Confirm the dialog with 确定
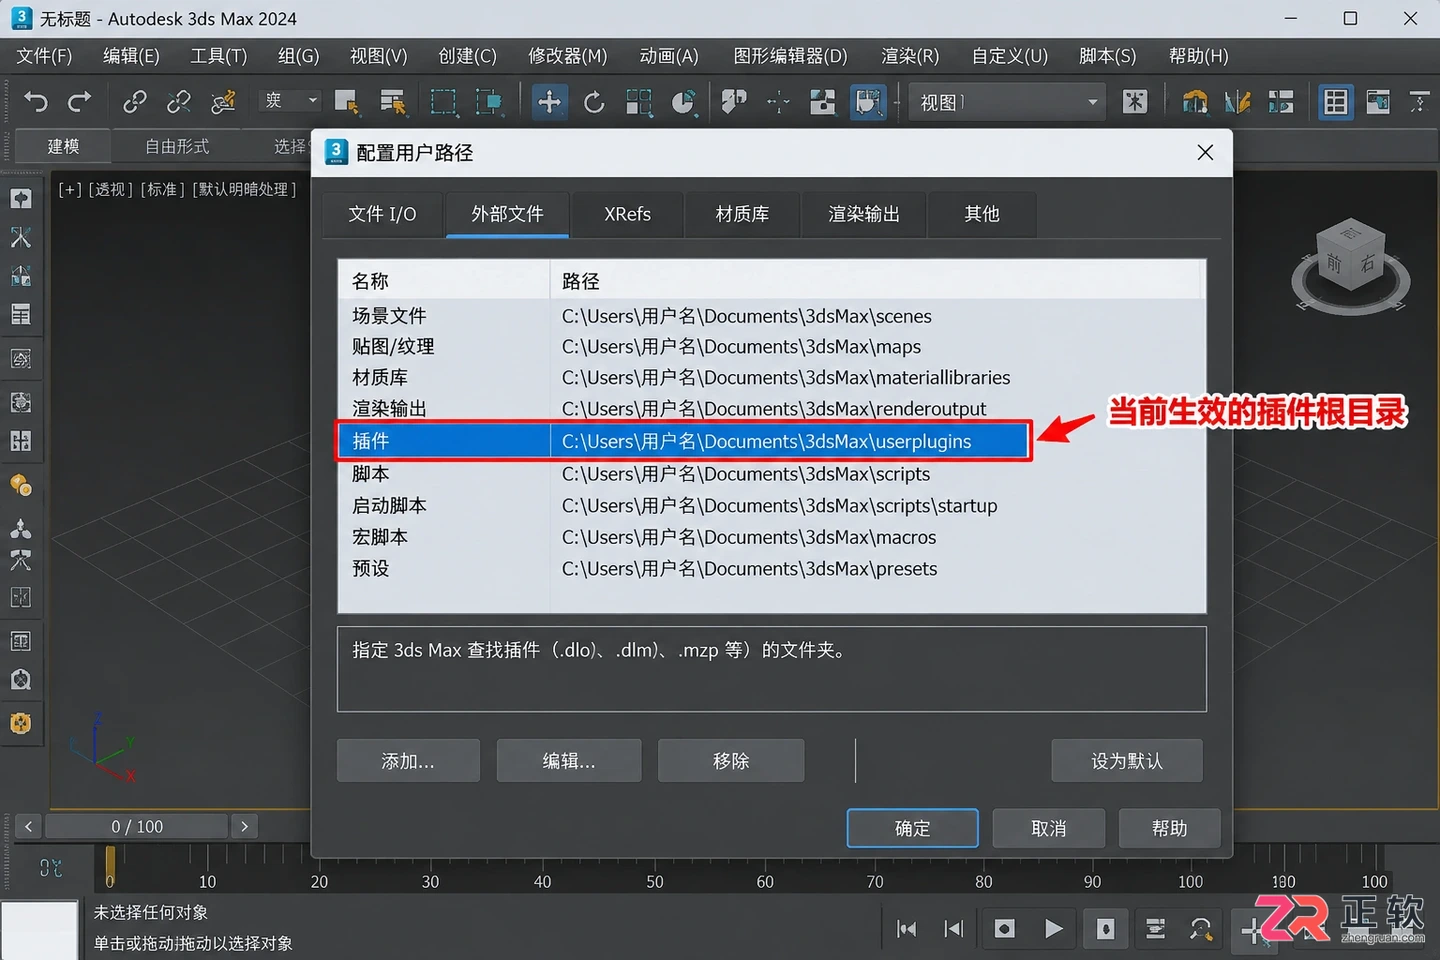Image resolution: width=1440 pixels, height=960 pixels. tap(912, 828)
